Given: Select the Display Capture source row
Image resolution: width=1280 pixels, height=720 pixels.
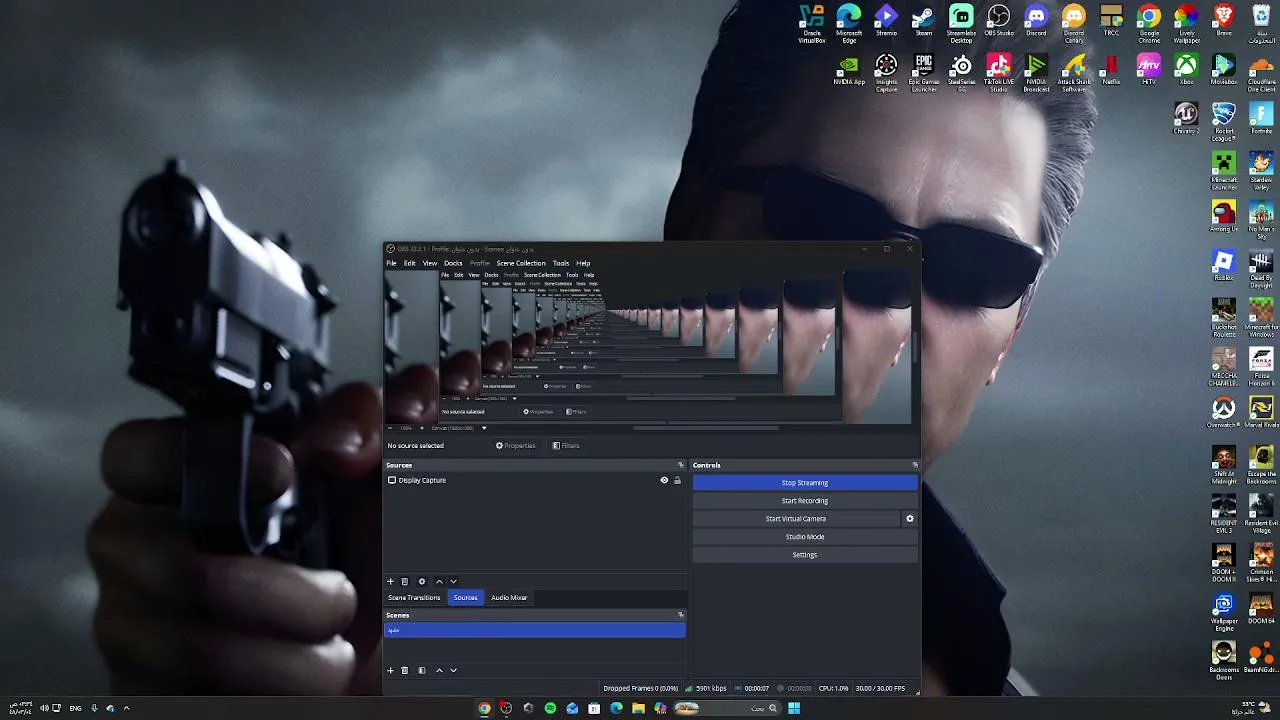Looking at the screenshot, I should (535, 480).
